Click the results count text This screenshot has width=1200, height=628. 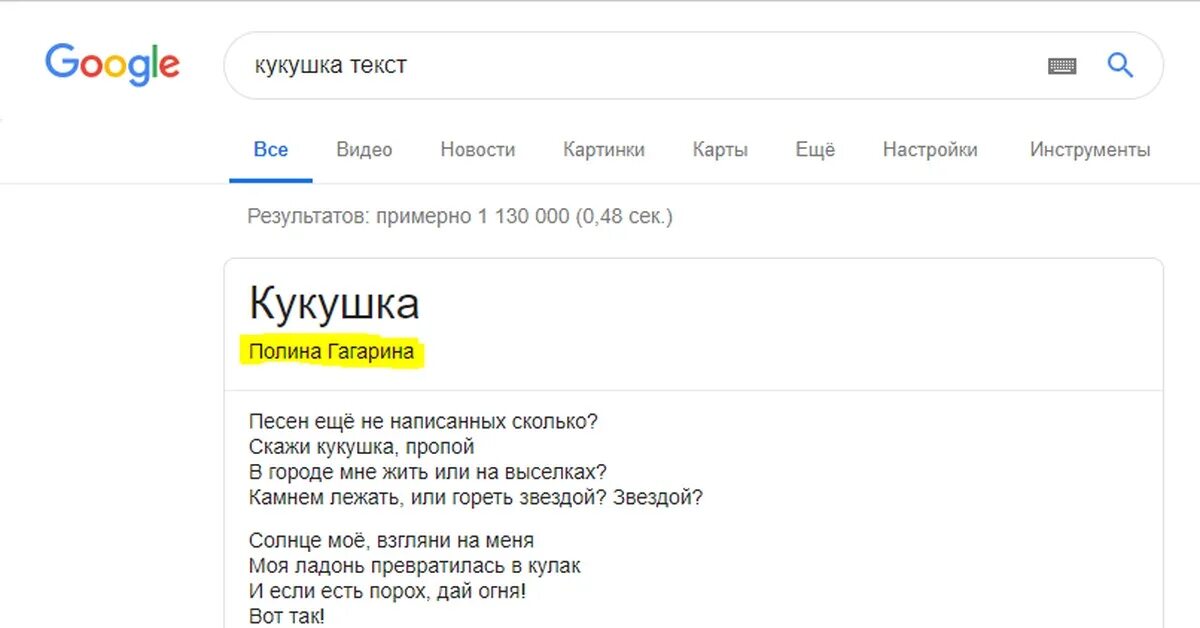[x=460, y=216]
